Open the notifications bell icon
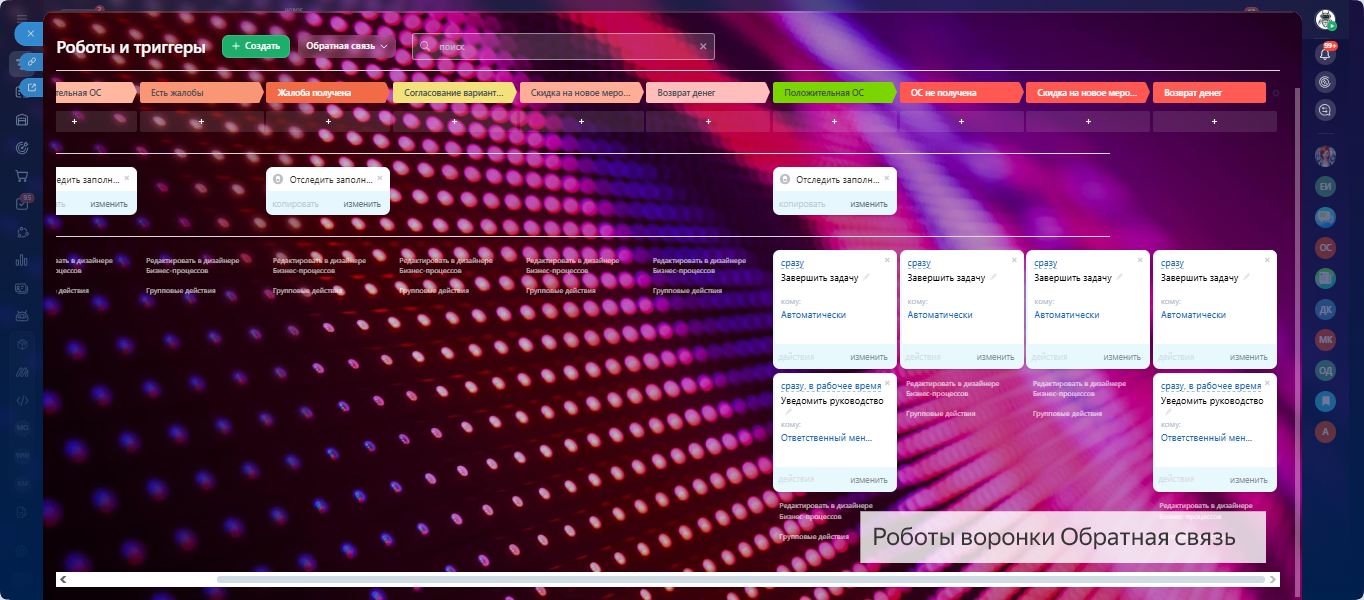 point(1326,54)
